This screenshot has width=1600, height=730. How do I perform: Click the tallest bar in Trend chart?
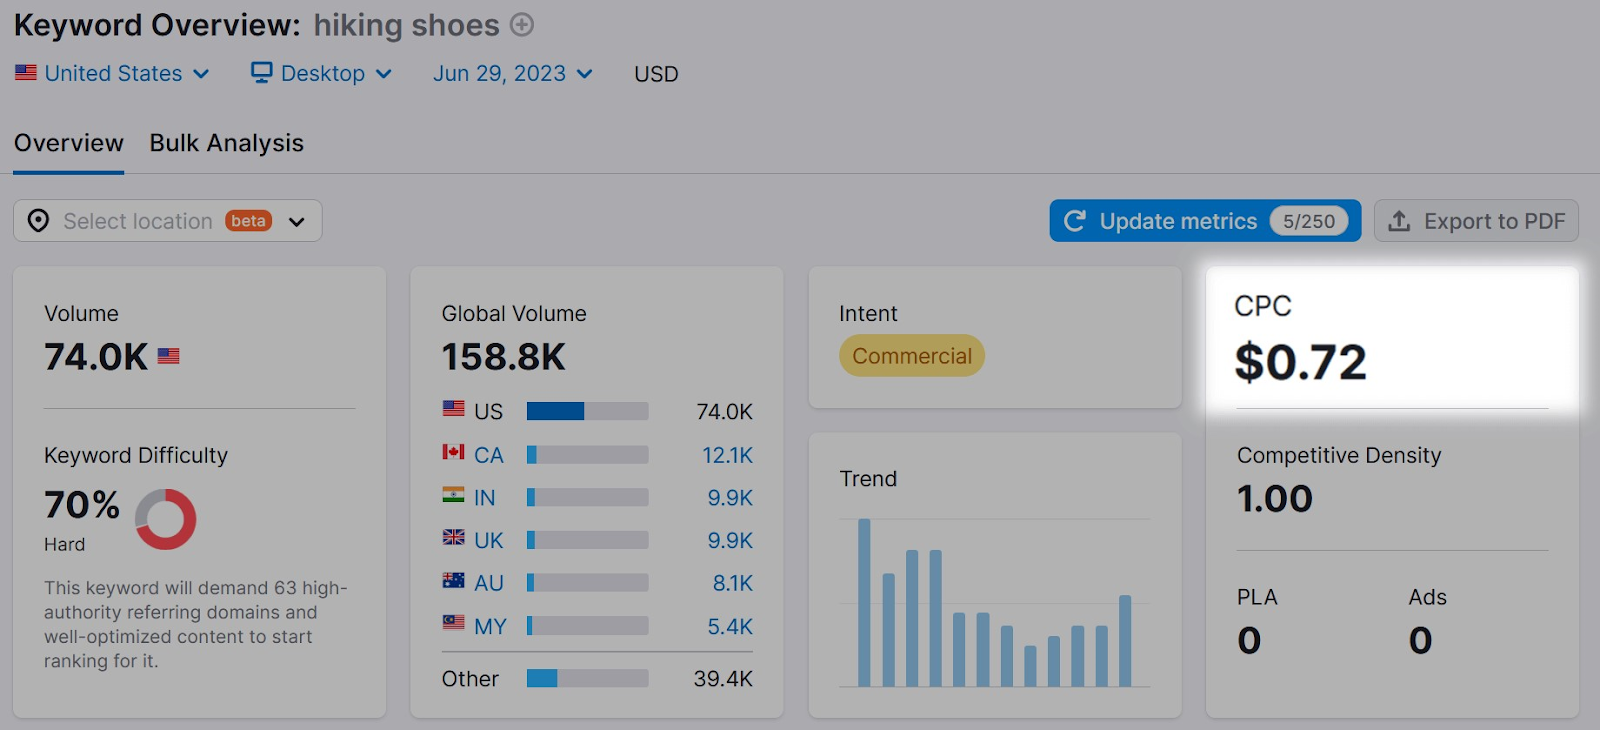click(864, 602)
